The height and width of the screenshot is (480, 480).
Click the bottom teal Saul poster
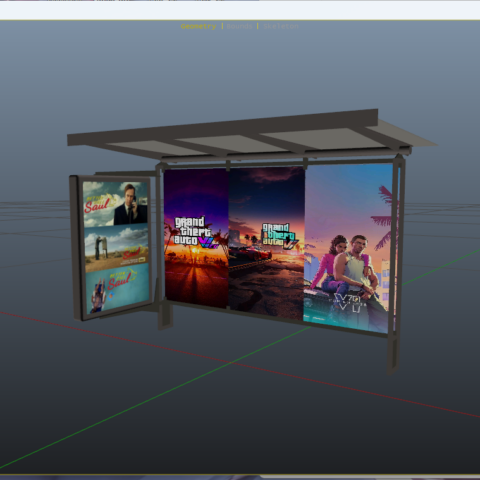[x=118, y=288]
